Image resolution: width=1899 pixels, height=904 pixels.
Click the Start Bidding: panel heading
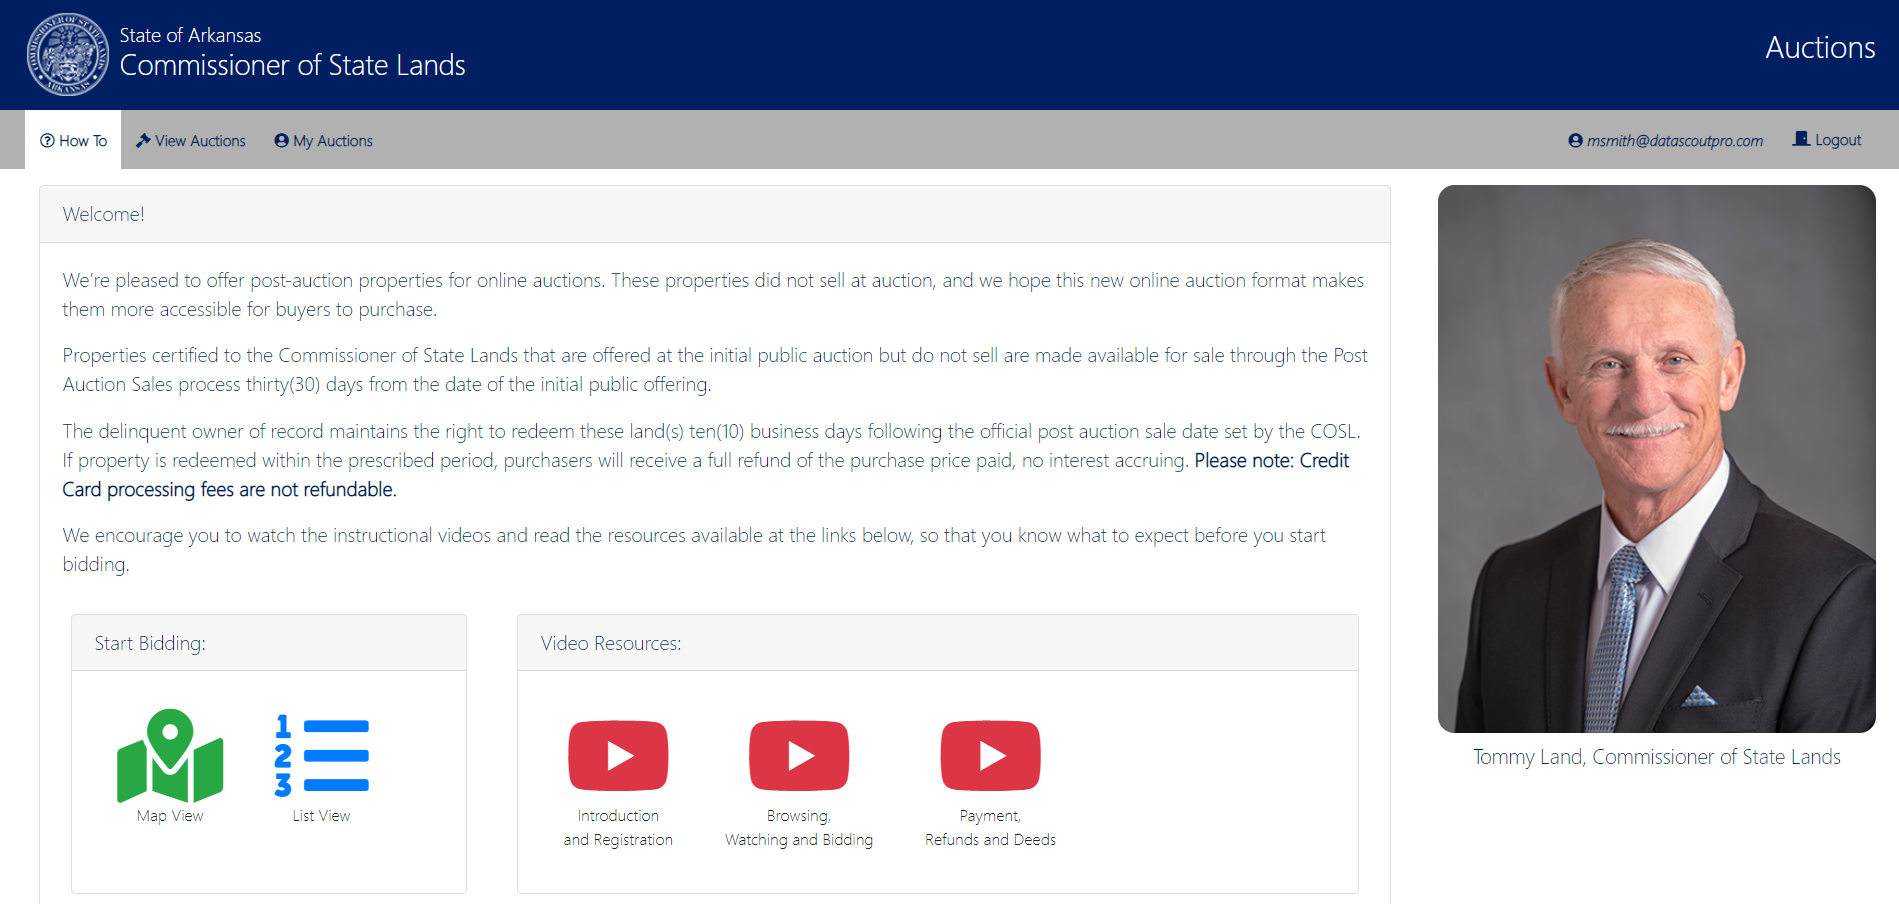click(x=150, y=643)
